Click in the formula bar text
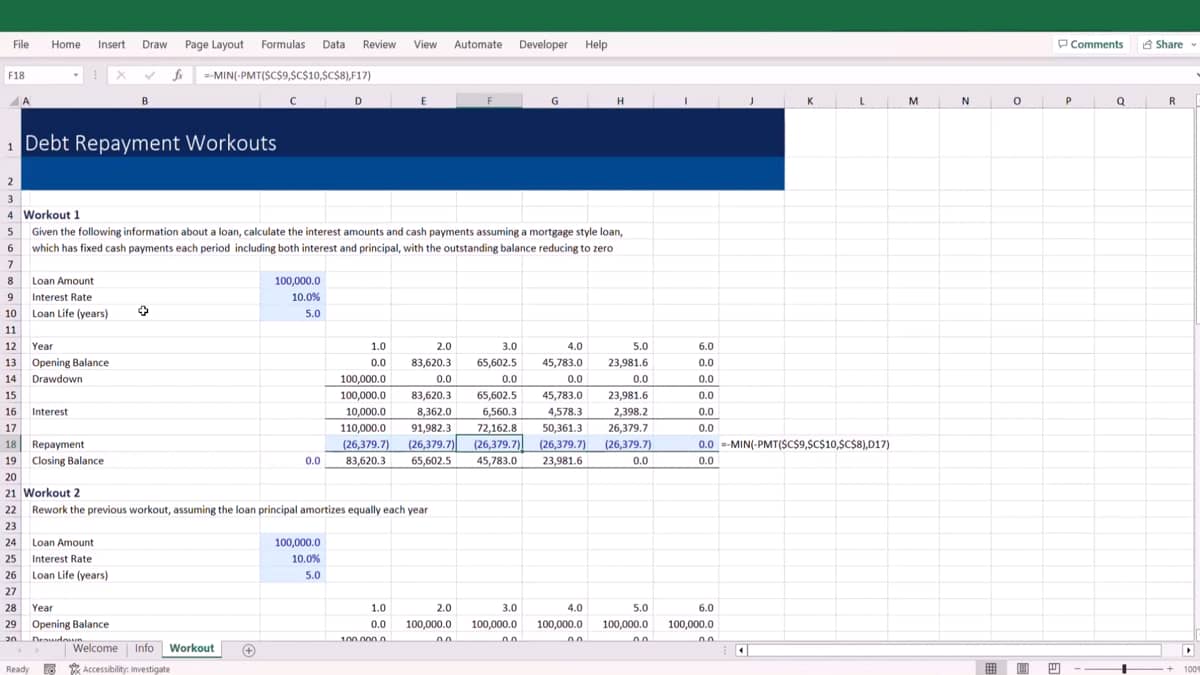The height and width of the screenshot is (675, 1200). [x=288, y=75]
